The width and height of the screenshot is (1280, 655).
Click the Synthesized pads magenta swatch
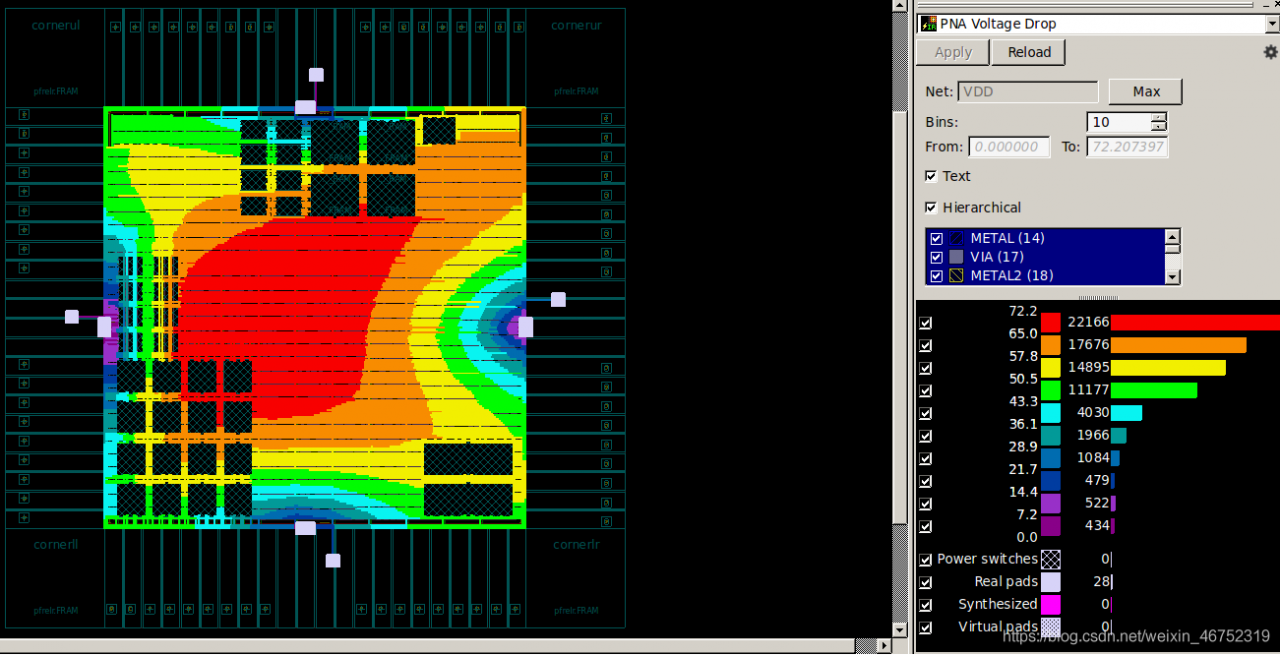(1051, 604)
